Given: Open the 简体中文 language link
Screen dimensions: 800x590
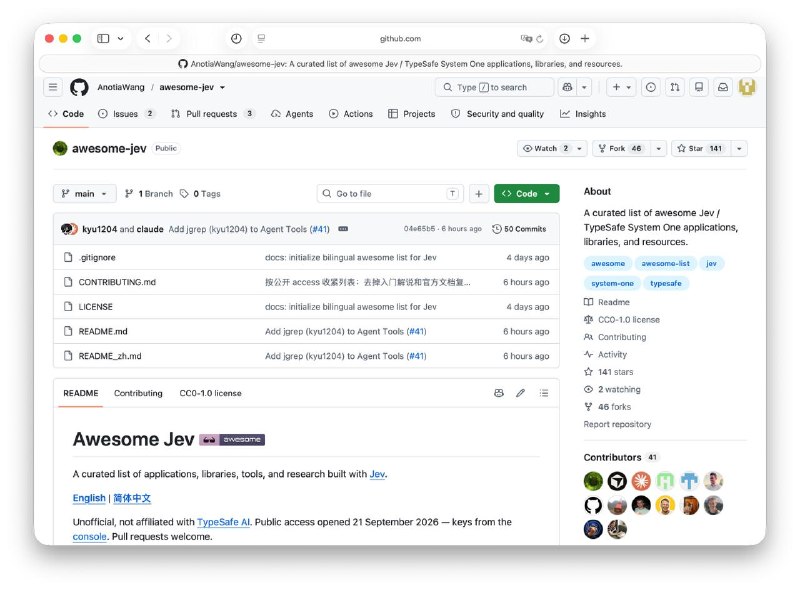Looking at the screenshot, I should (x=132, y=498).
